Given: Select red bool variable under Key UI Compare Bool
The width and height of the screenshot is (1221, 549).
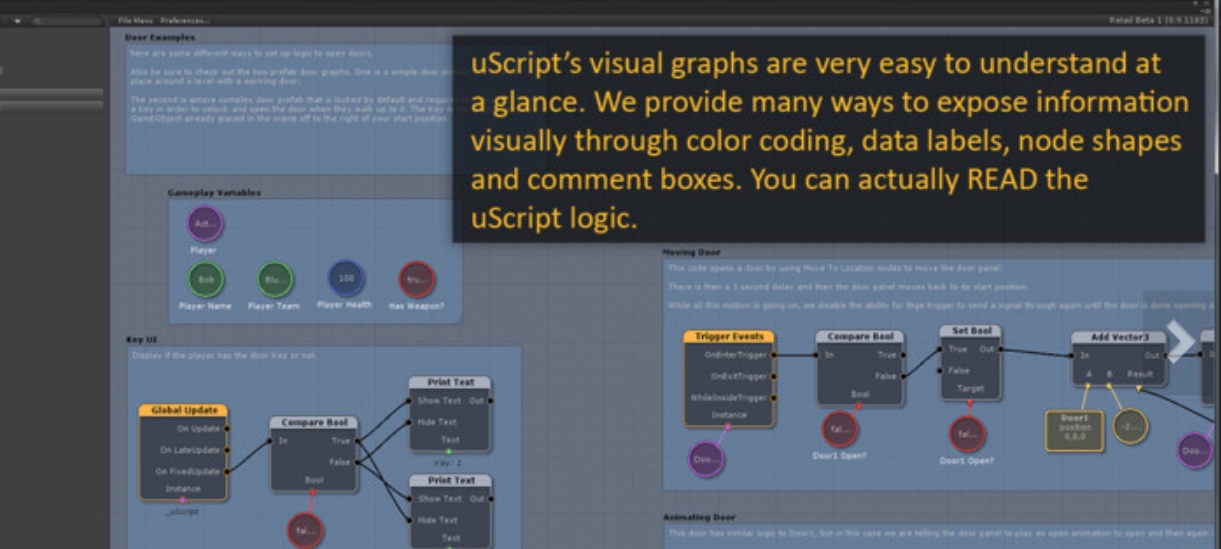Looking at the screenshot, I should click(306, 529).
